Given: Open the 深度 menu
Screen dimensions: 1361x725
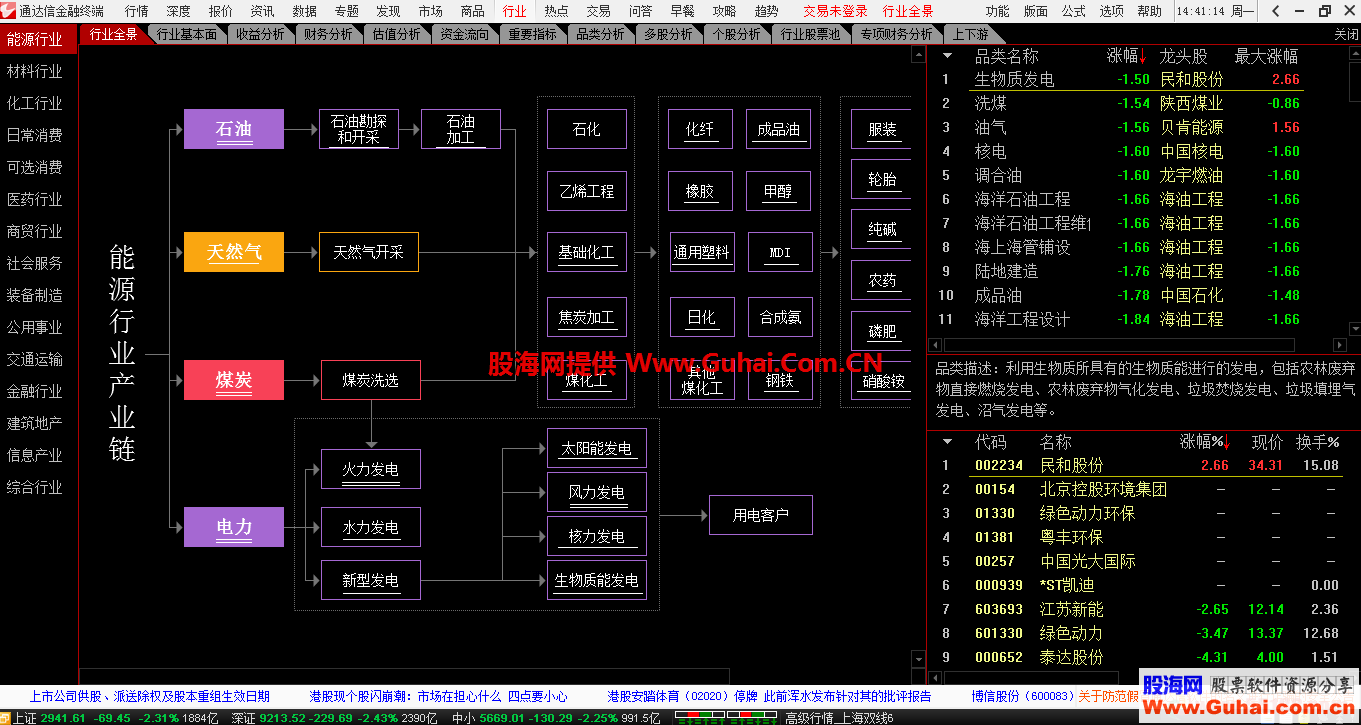Looking at the screenshot, I should point(178,11).
